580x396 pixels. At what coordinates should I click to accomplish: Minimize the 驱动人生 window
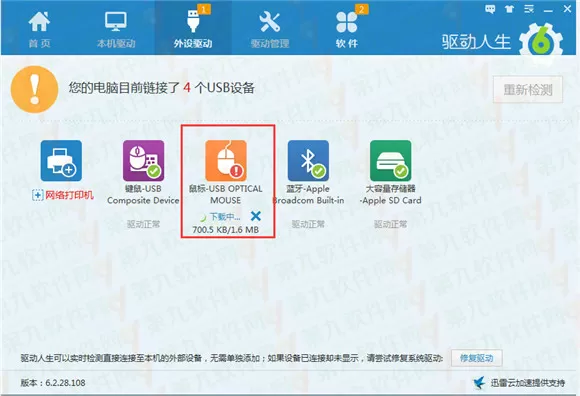548,10
